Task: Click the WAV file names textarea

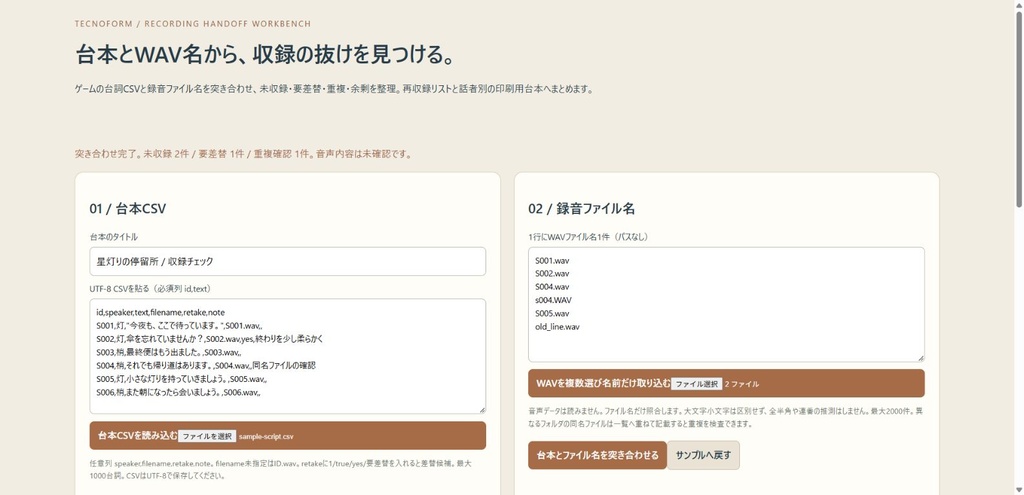Action: (x=726, y=304)
